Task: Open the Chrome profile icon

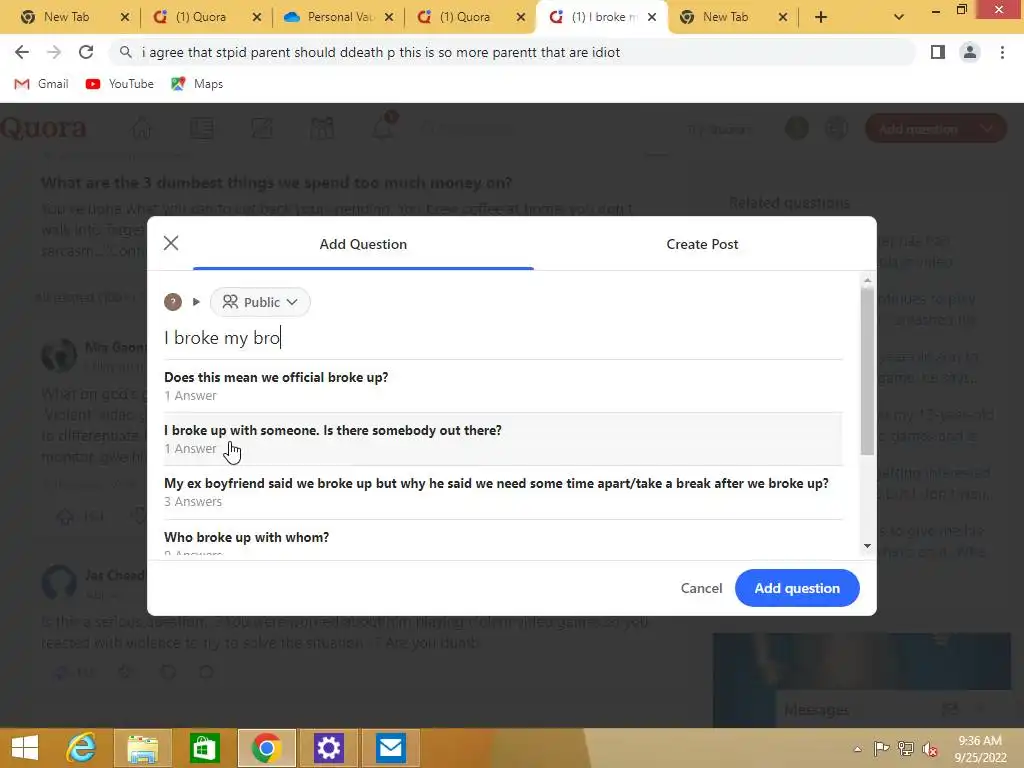Action: (970, 52)
